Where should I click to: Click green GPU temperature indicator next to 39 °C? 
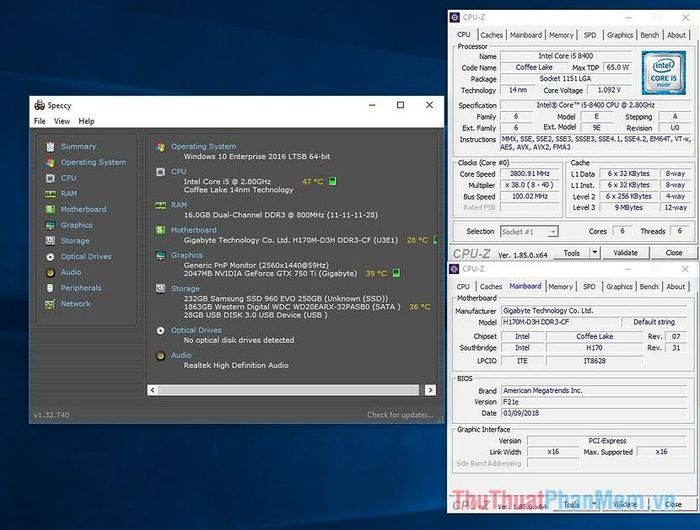(x=396, y=273)
